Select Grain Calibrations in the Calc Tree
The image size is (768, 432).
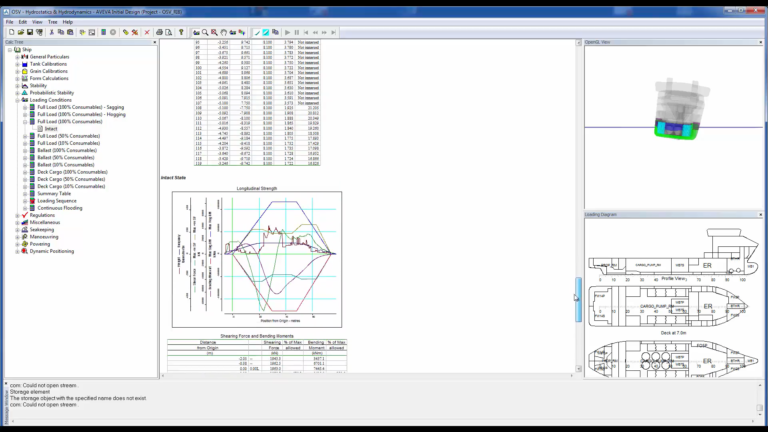(x=48, y=71)
